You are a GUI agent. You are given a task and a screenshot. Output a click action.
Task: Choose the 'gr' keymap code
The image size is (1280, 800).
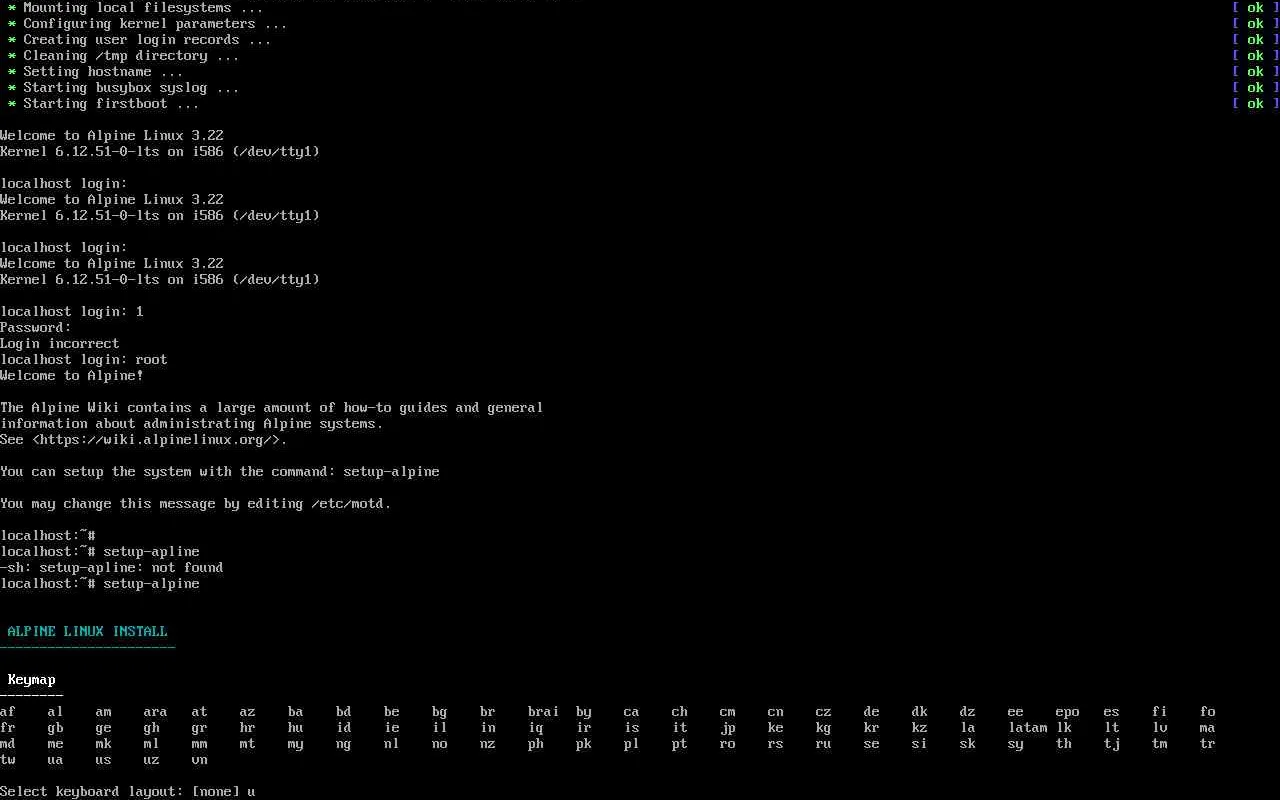tap(200, 727)
